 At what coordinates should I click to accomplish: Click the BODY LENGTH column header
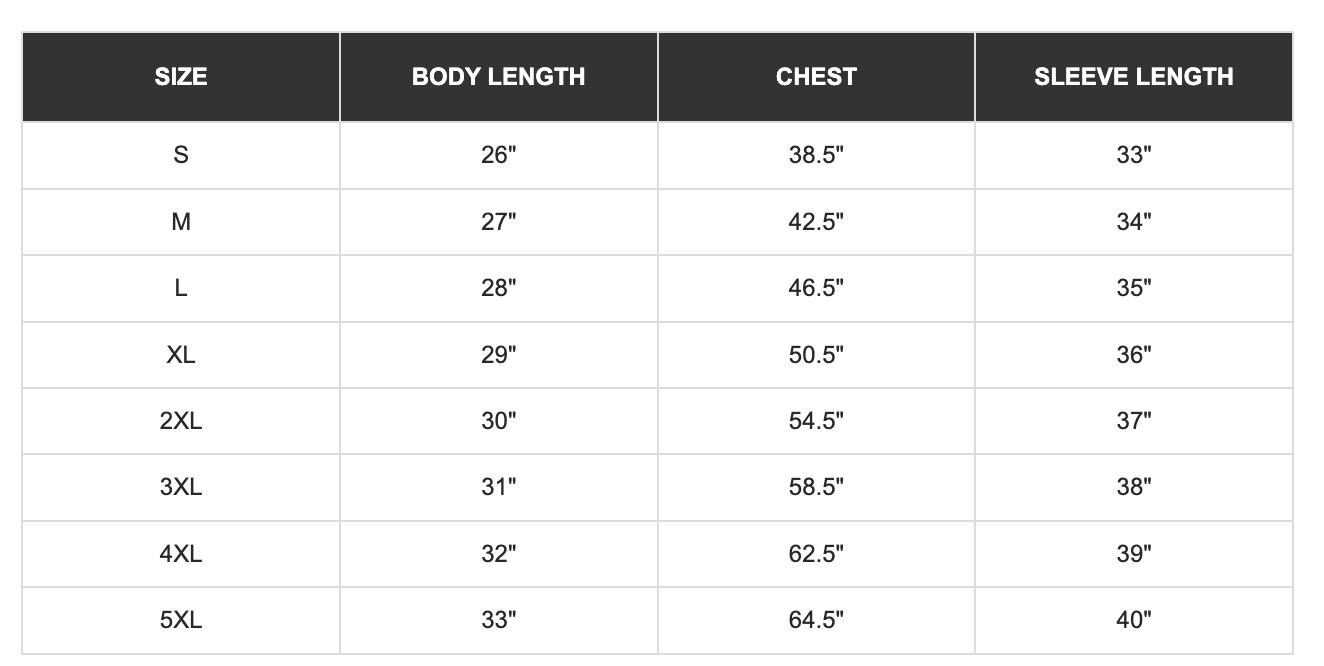(498, 77)
